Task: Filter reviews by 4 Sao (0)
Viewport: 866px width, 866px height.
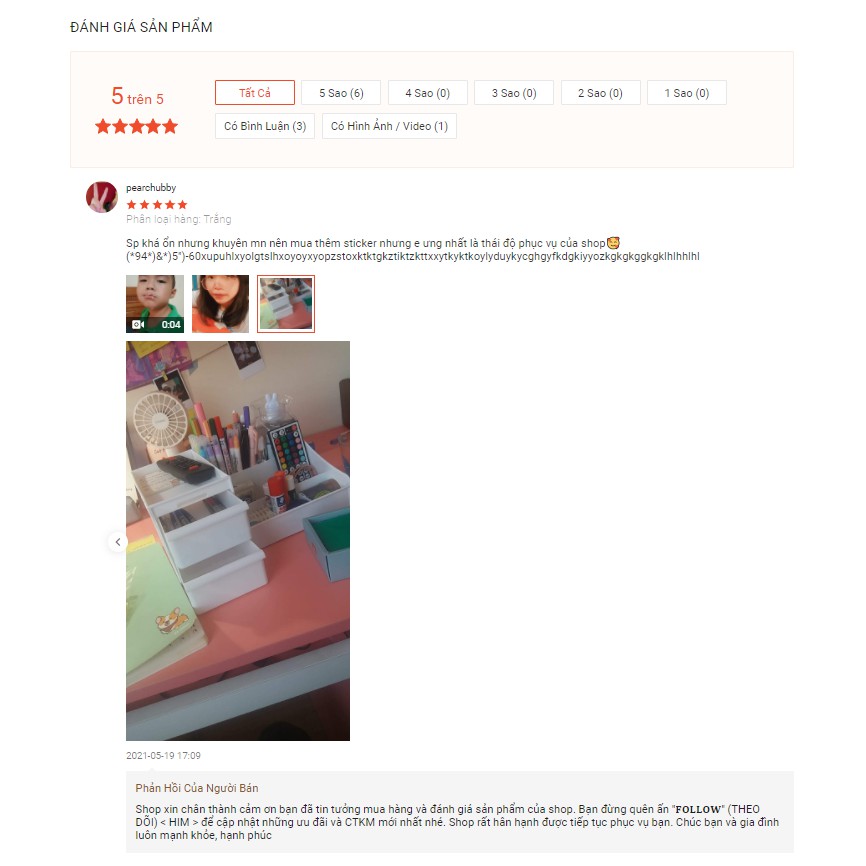Action: pos(427,93)
